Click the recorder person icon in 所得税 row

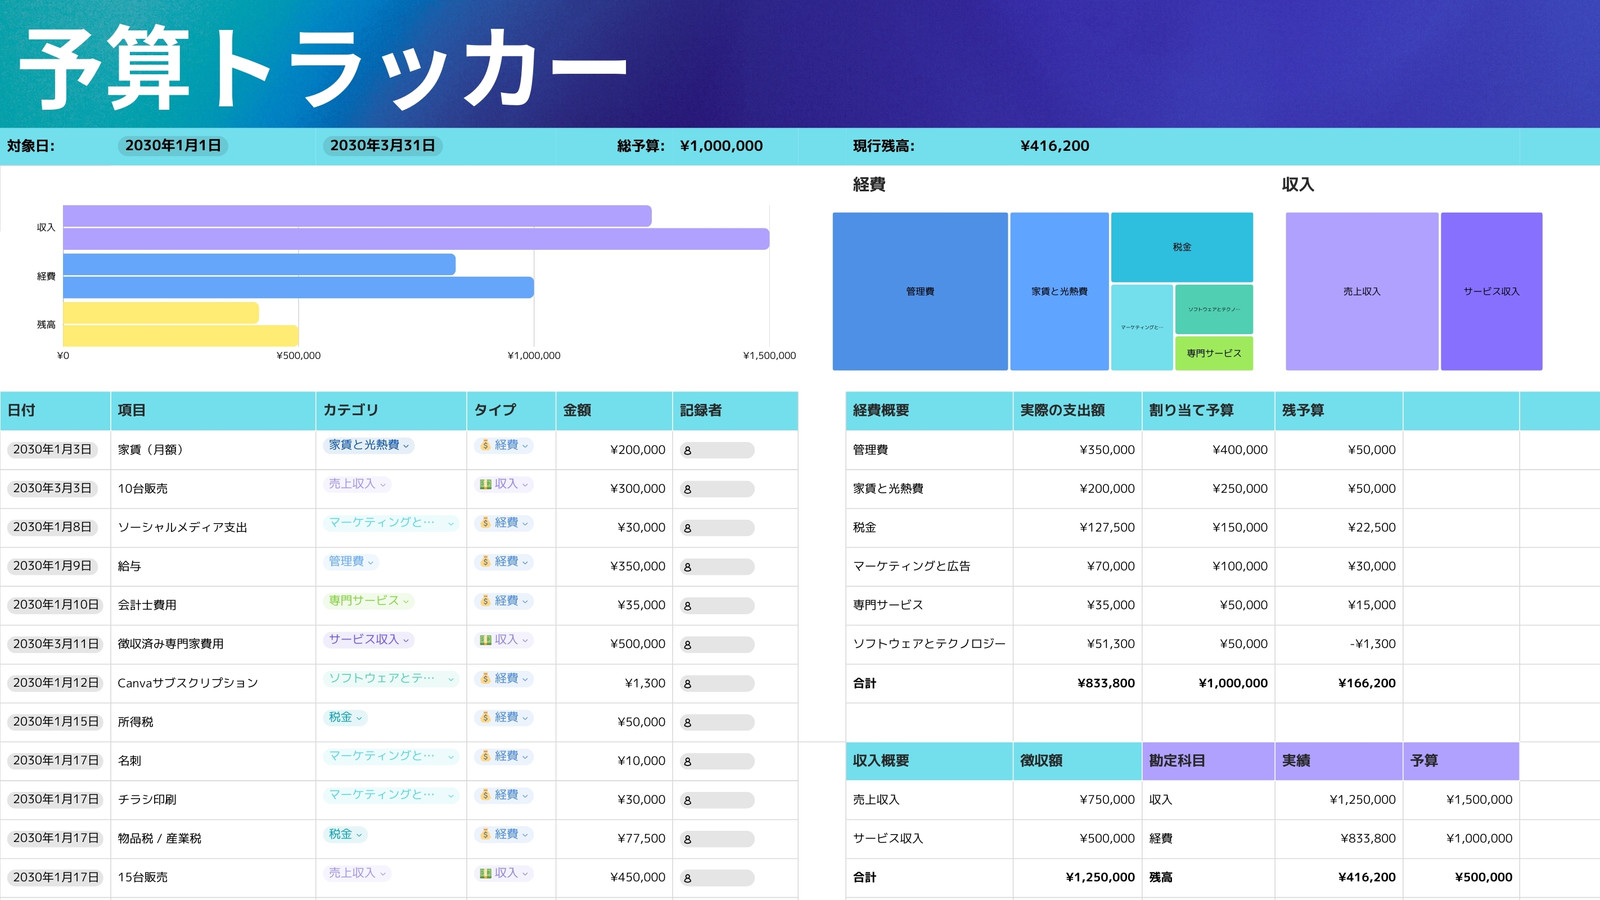coord(687,723)
